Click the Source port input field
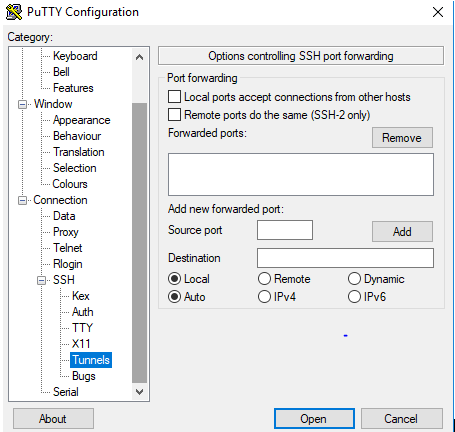The width and height of the screenshot is (455, 432). [x=285, y=230]
